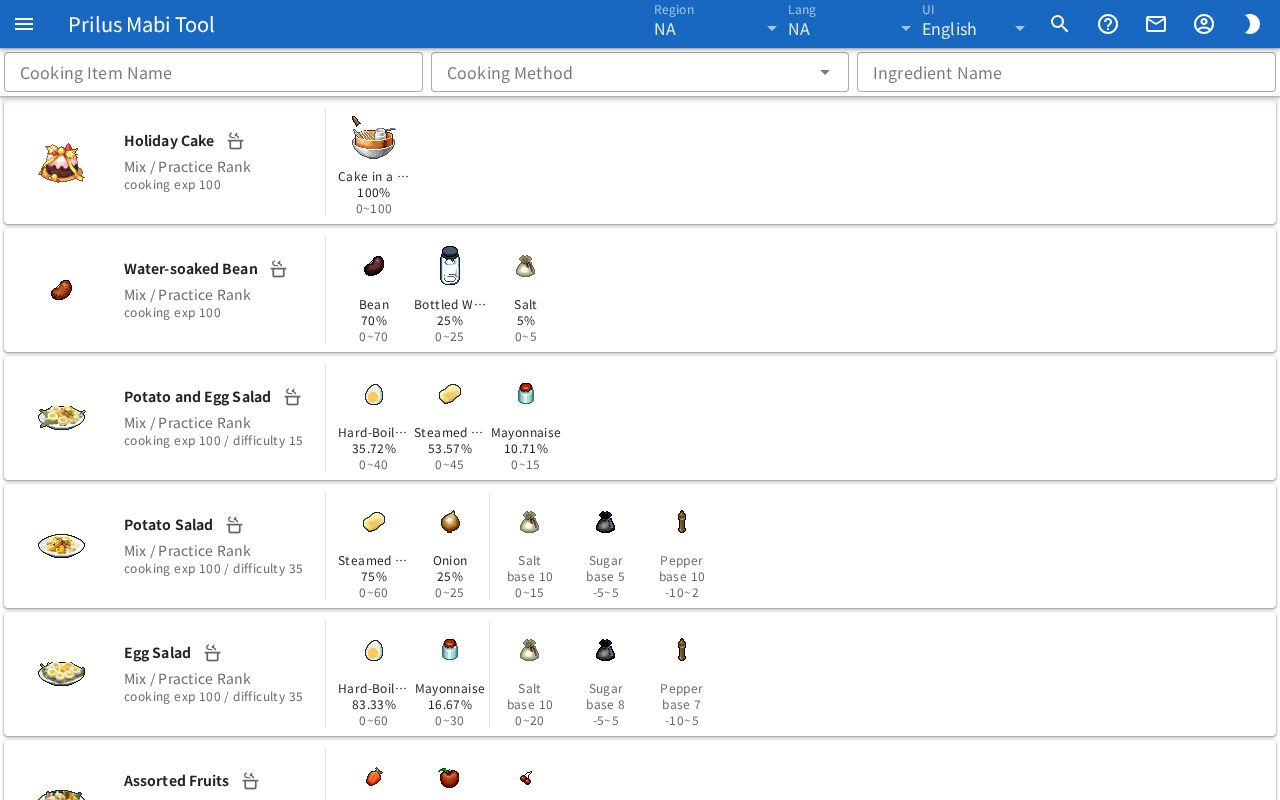This screenshot has height=800, width=1280.
Task: Click the pot icon beside Assorted Fruits
Action: pyautogui.click(x=251, y=781)
